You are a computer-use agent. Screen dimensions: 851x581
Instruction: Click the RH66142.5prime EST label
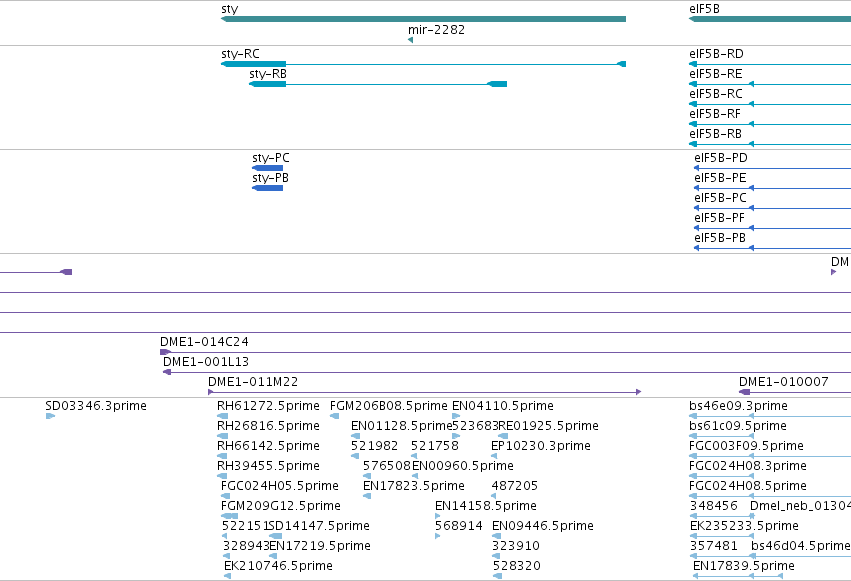tap(268, 446)
